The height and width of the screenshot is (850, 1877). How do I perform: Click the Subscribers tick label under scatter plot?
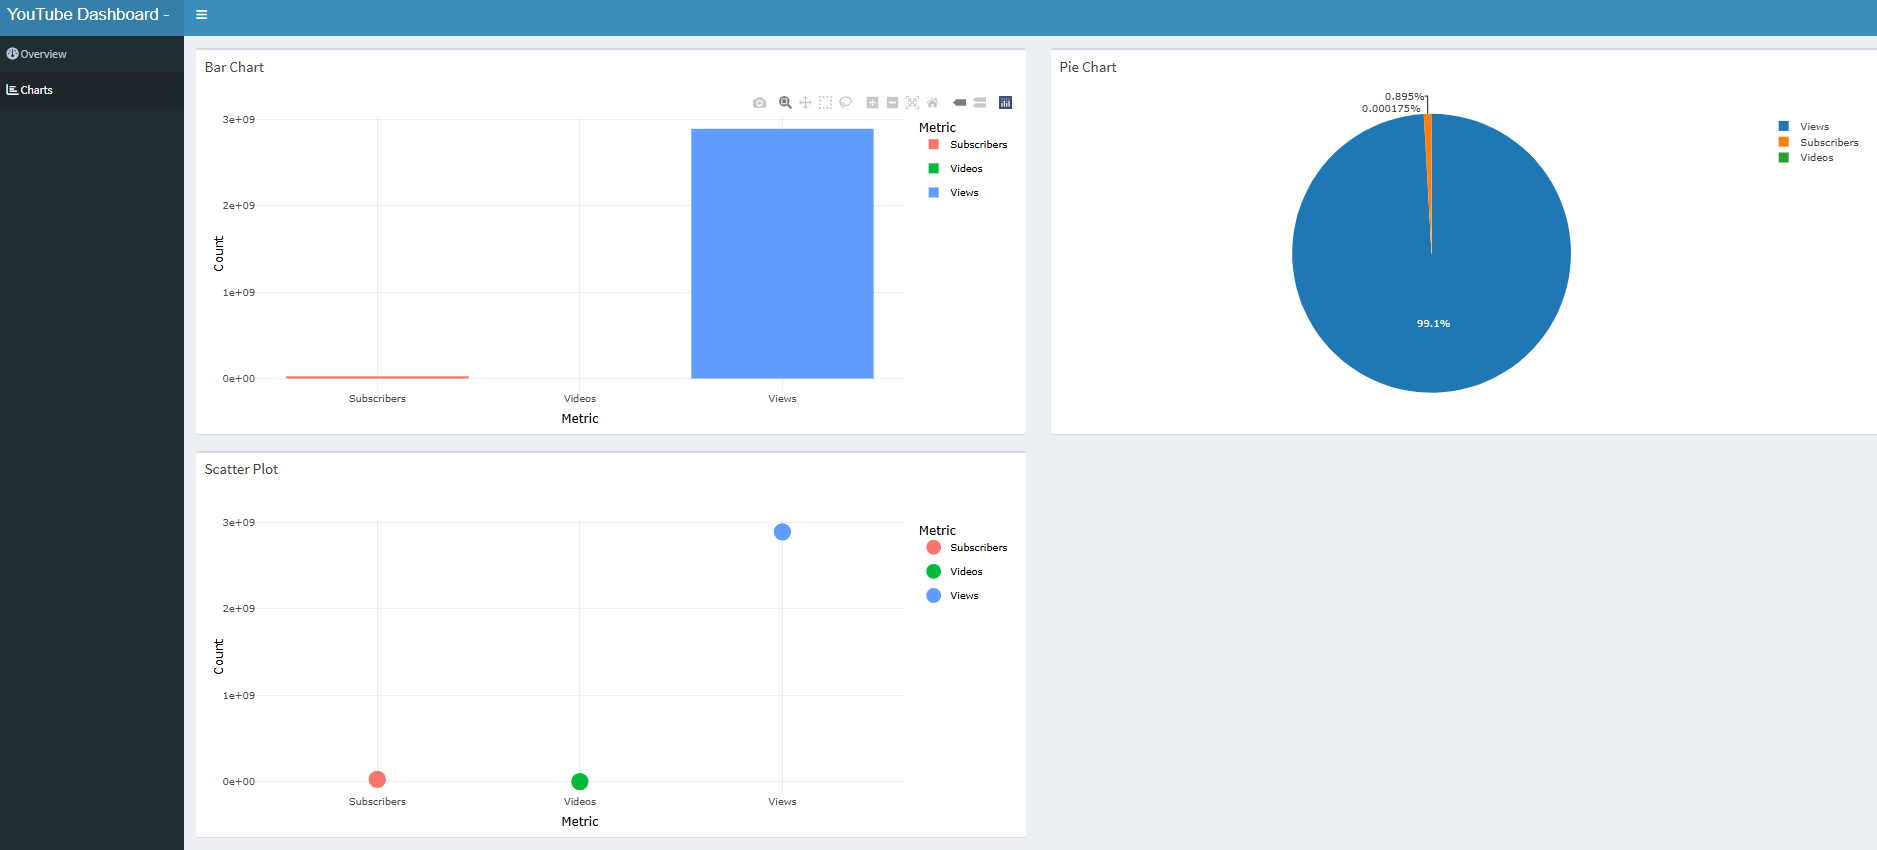pos(377,802)
